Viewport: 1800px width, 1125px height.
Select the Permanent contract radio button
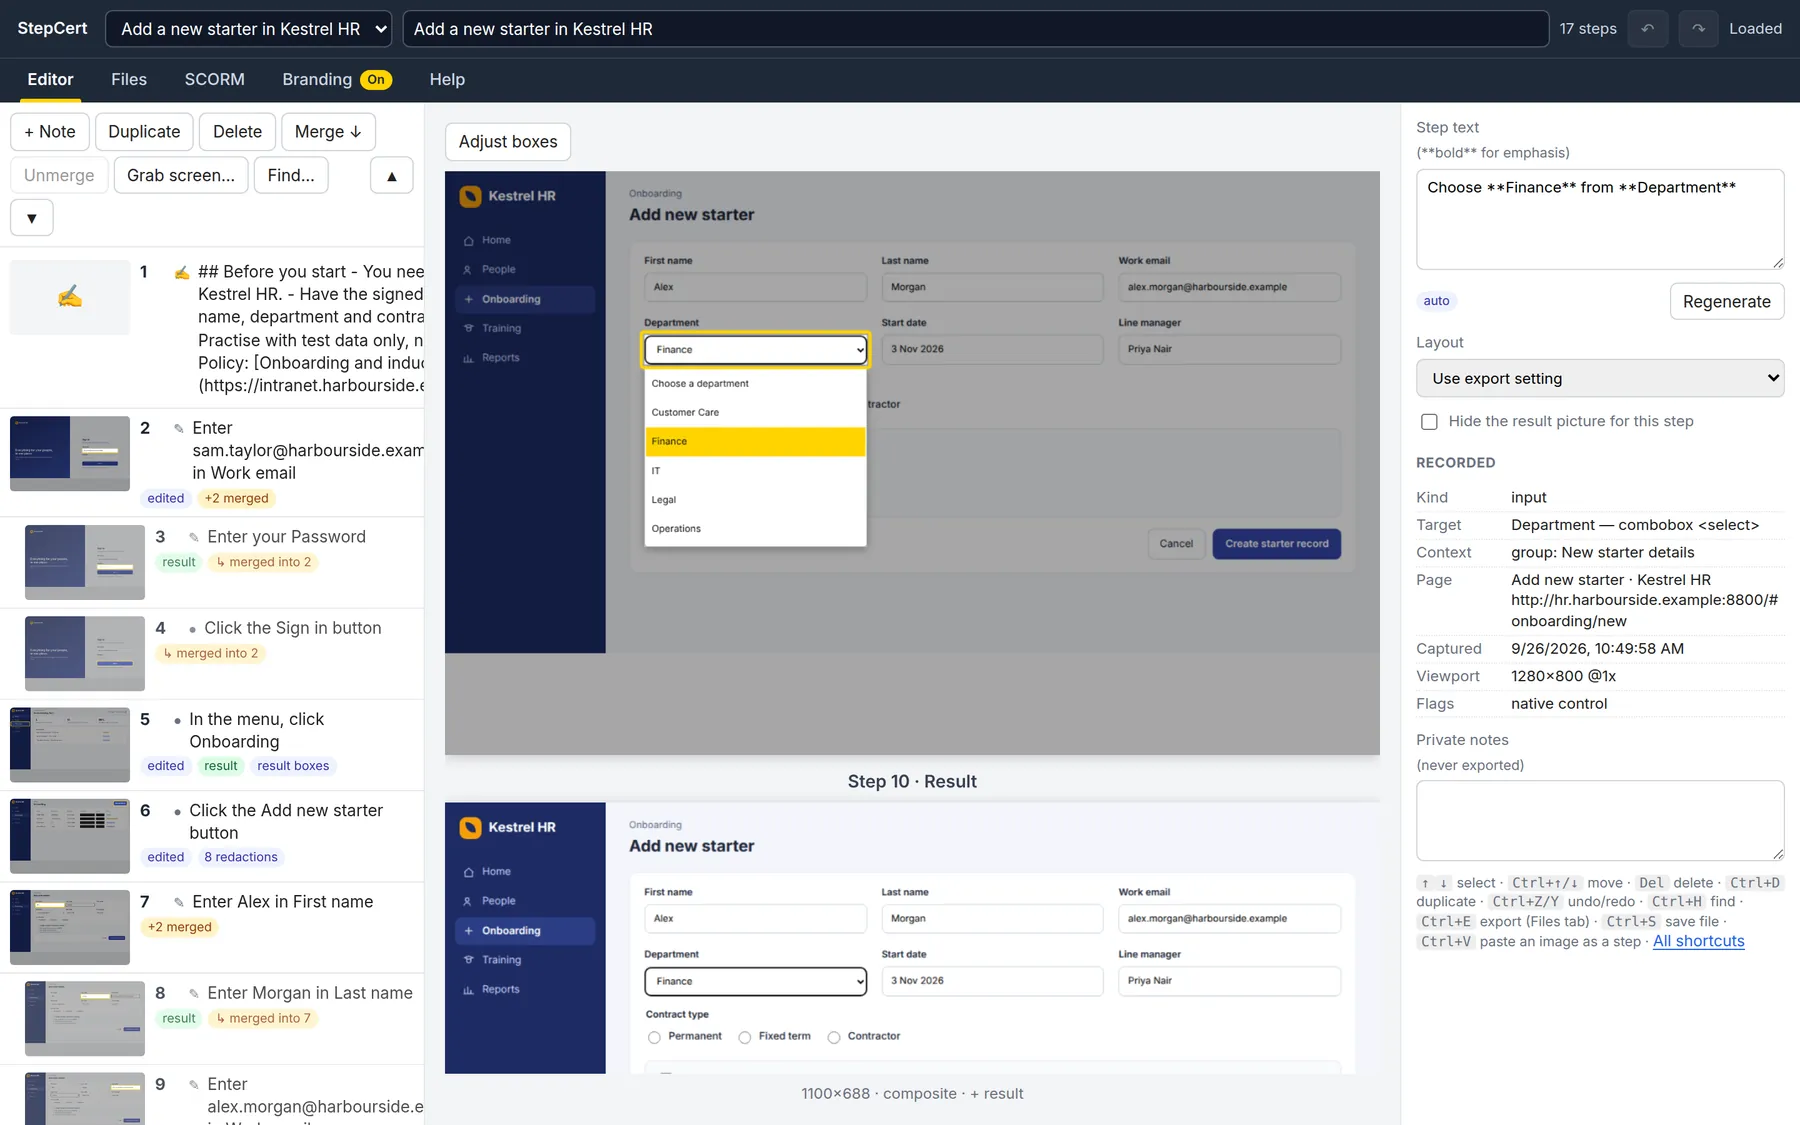click(654, 1037)
